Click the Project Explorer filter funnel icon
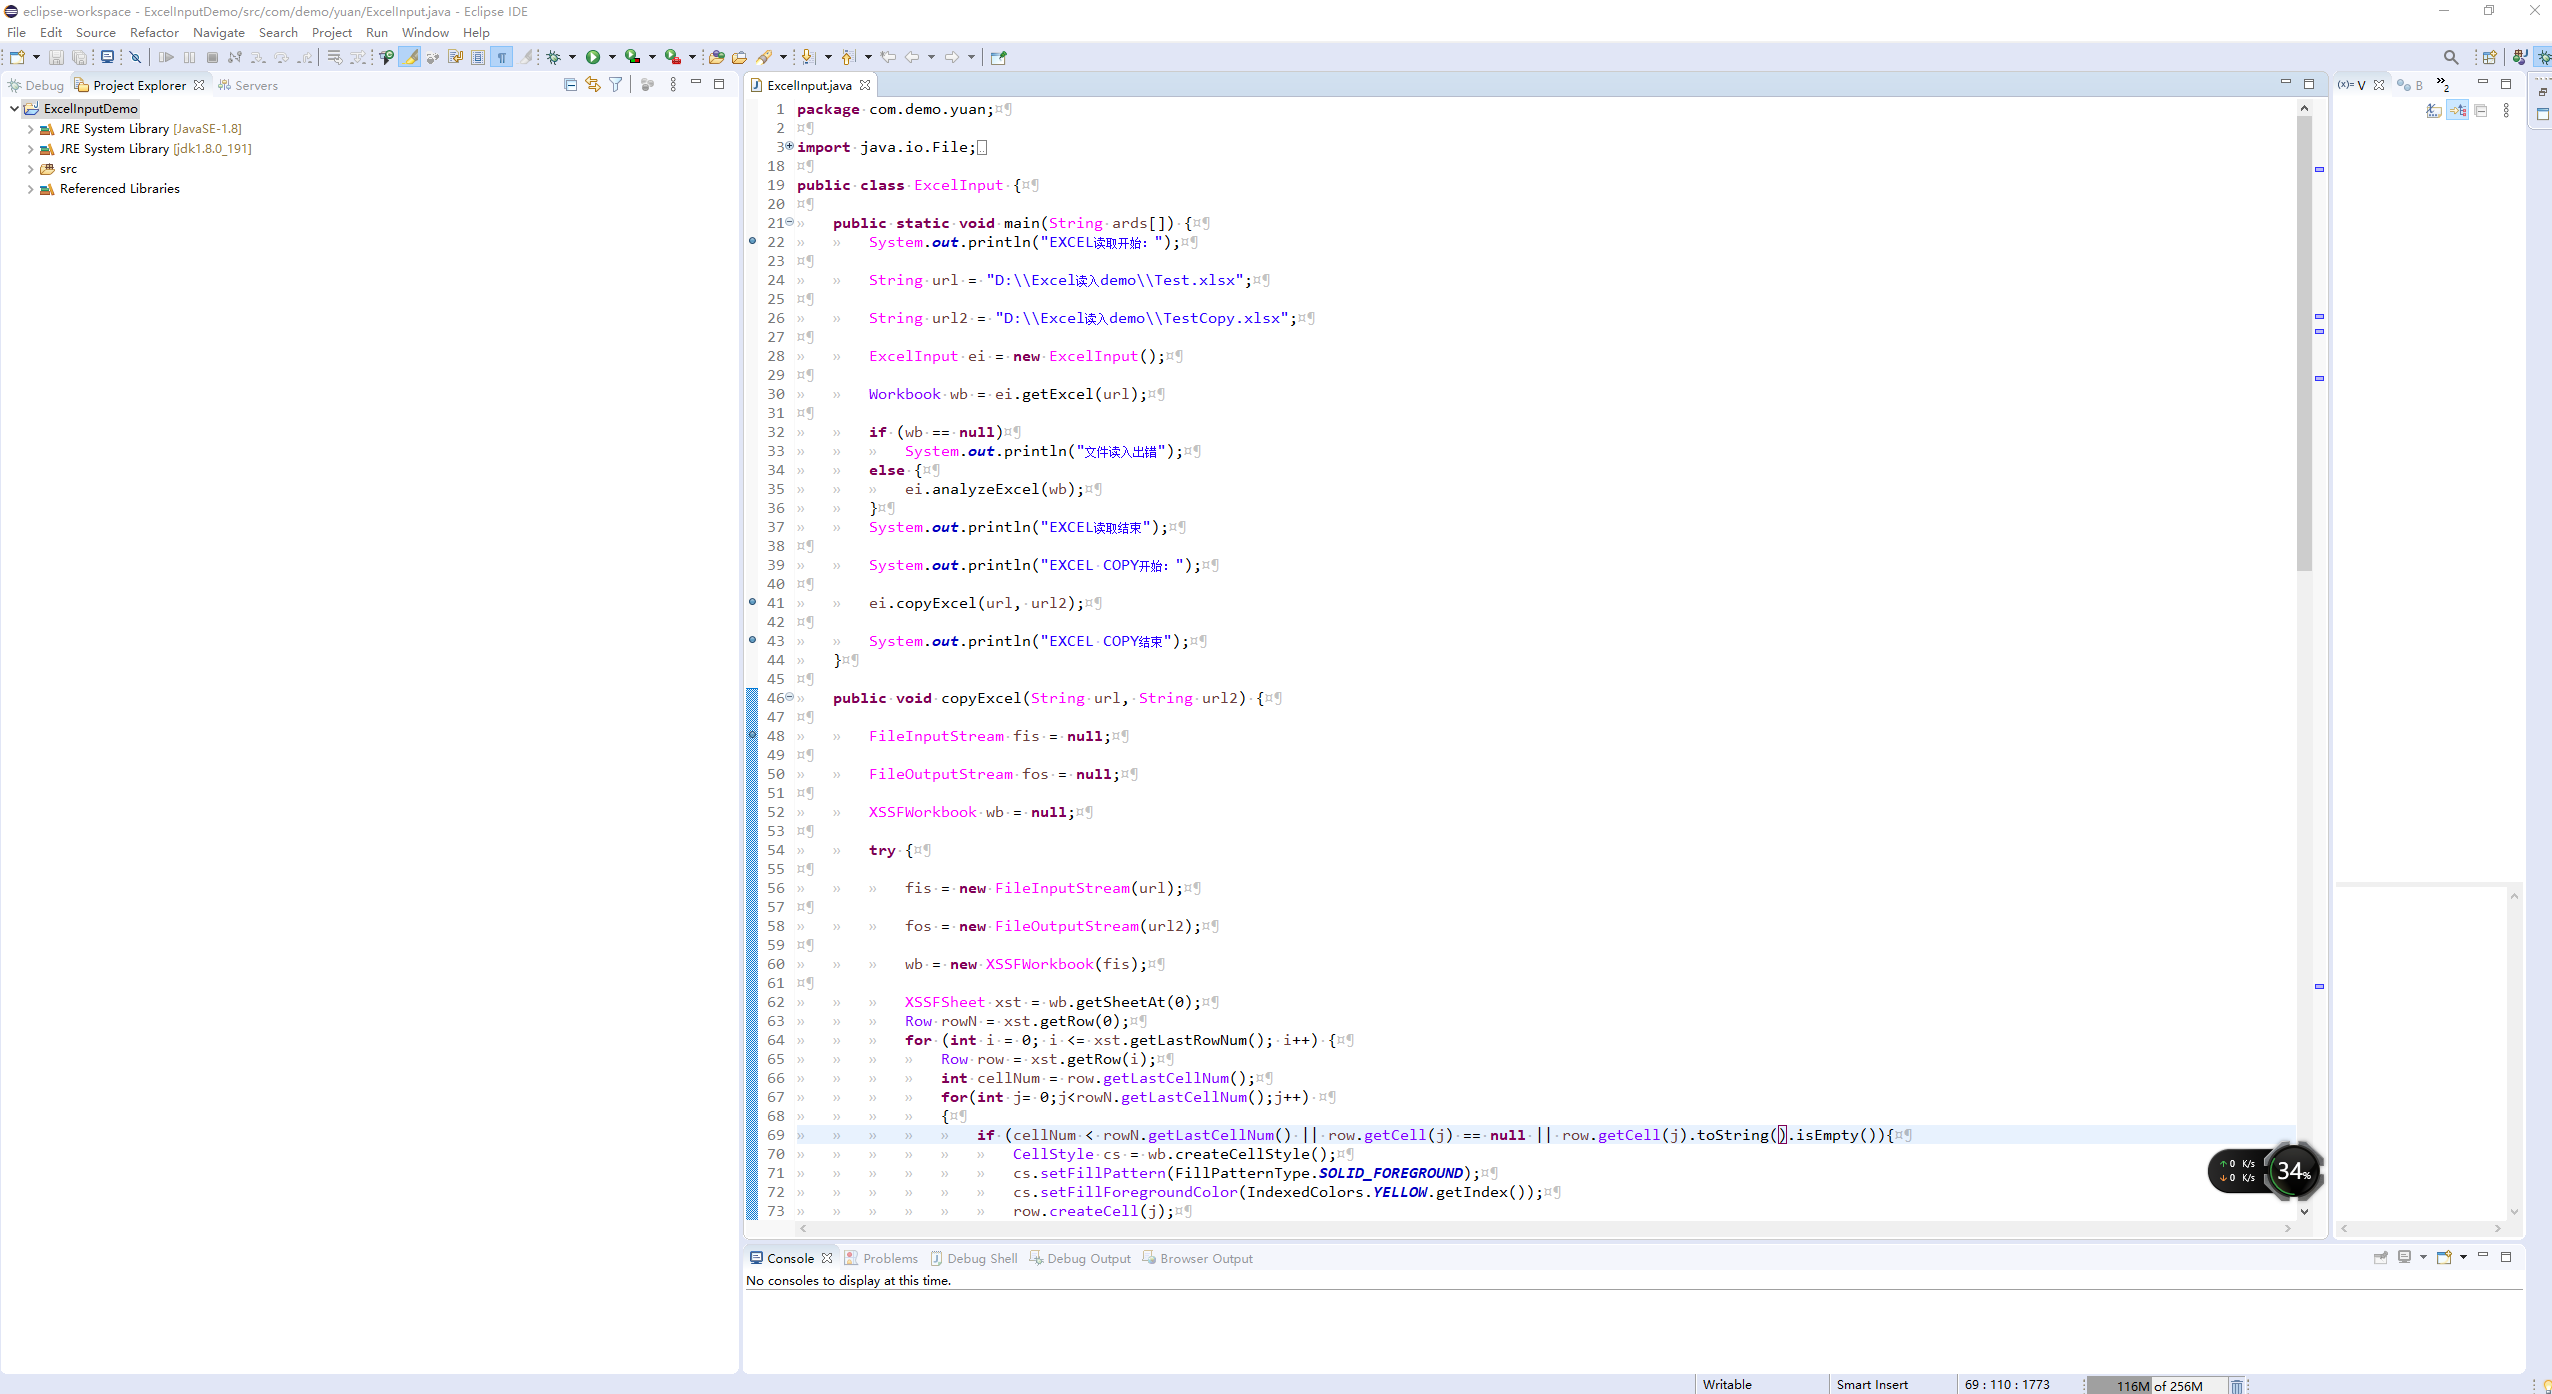This screenshot has width=2552, height=1394. pyautogui.click(x=616, y=85)
